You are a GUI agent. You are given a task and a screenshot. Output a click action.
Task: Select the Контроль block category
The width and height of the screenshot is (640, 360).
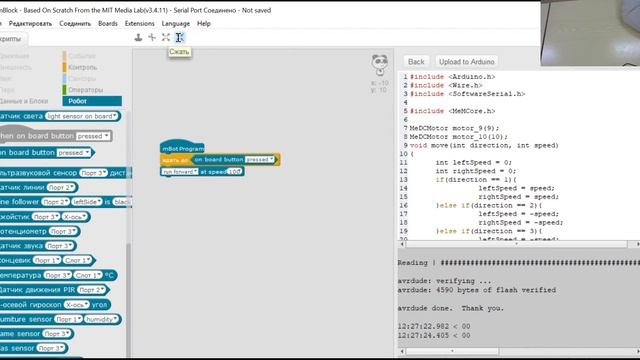point(82,67)
